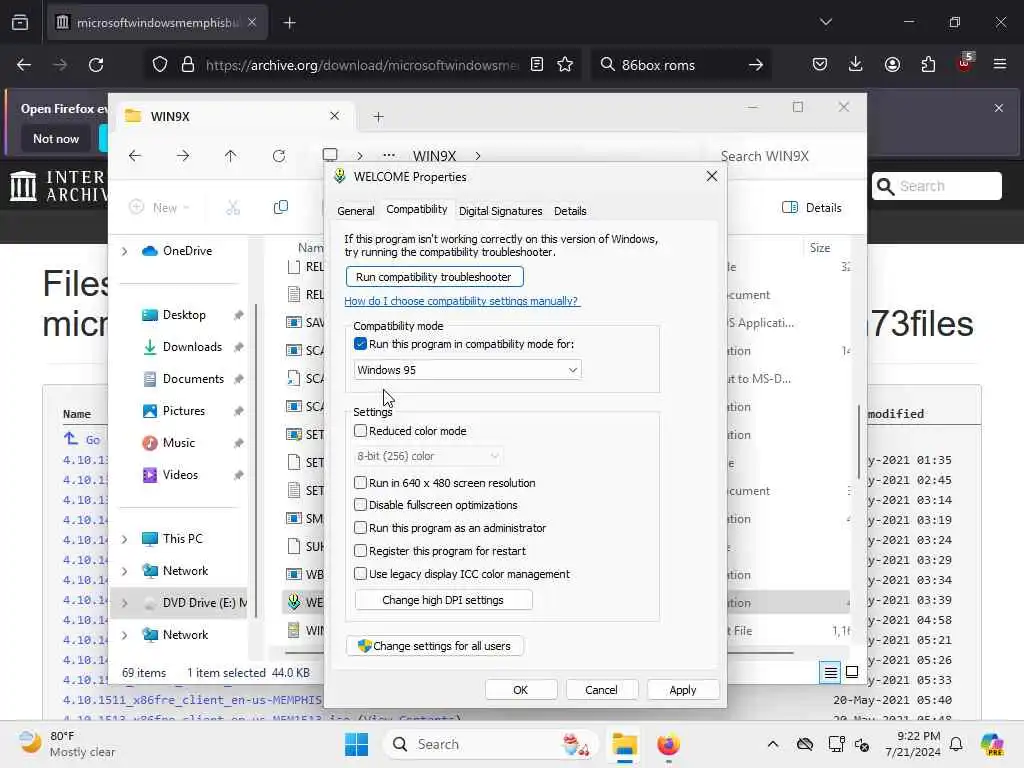Viewport: 1024px width, 768px height.
Task: Click Run compatibility troubleshooter button
Action: pos(434,277)
